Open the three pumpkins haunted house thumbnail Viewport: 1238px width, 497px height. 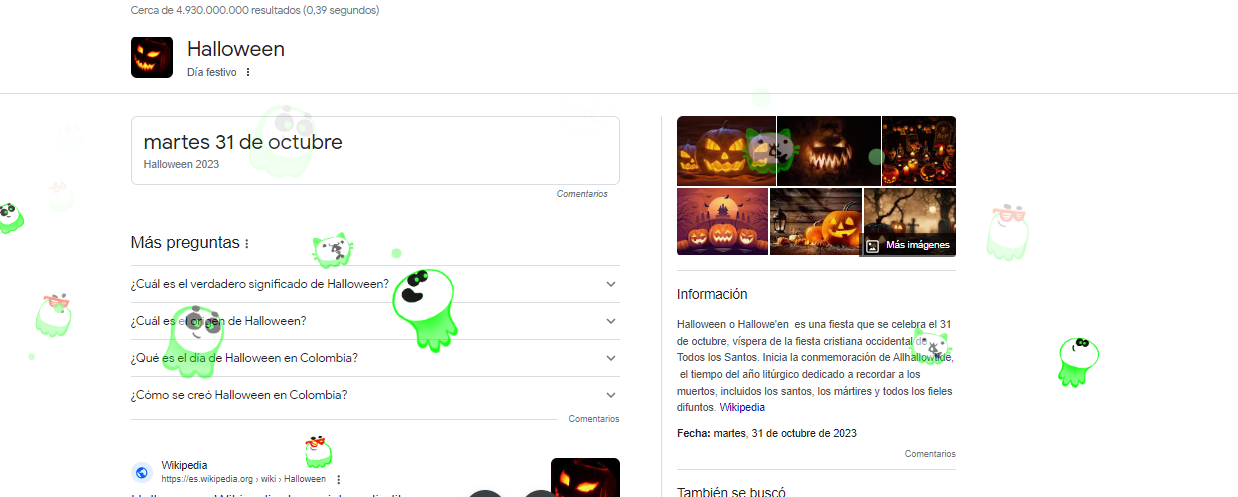722,221
